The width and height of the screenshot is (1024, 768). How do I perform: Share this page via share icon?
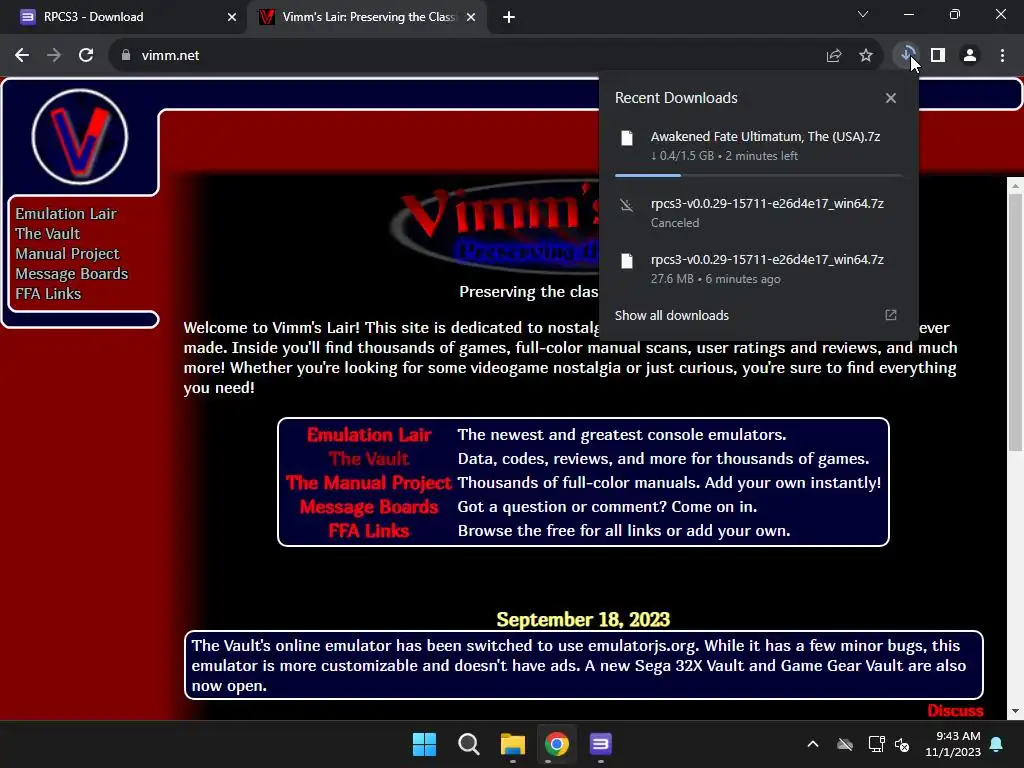[834, 56]
